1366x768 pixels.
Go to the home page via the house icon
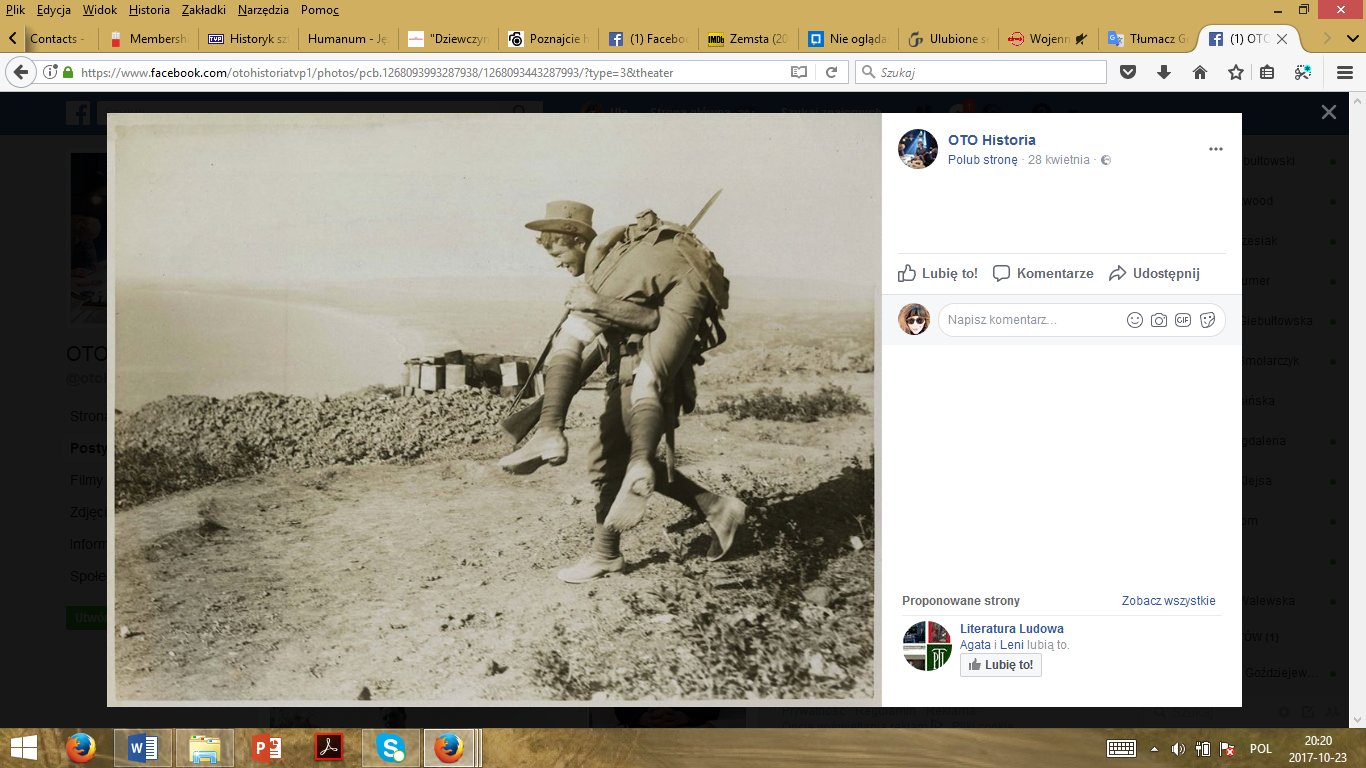[1200, 72]
